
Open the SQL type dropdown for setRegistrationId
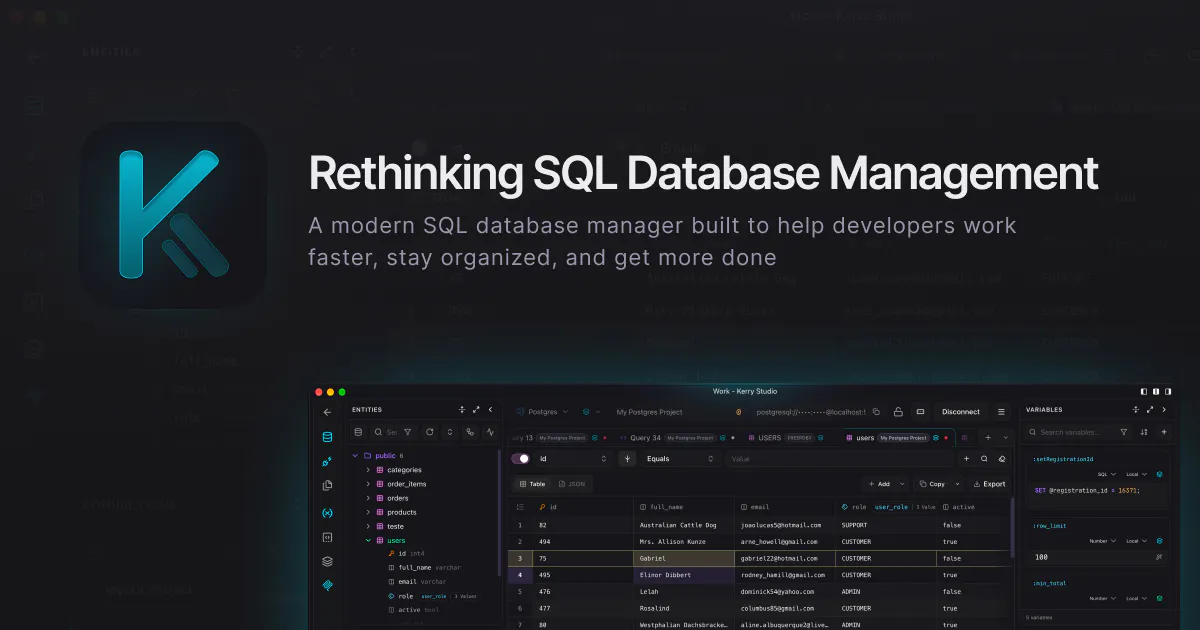point(1107,474)
